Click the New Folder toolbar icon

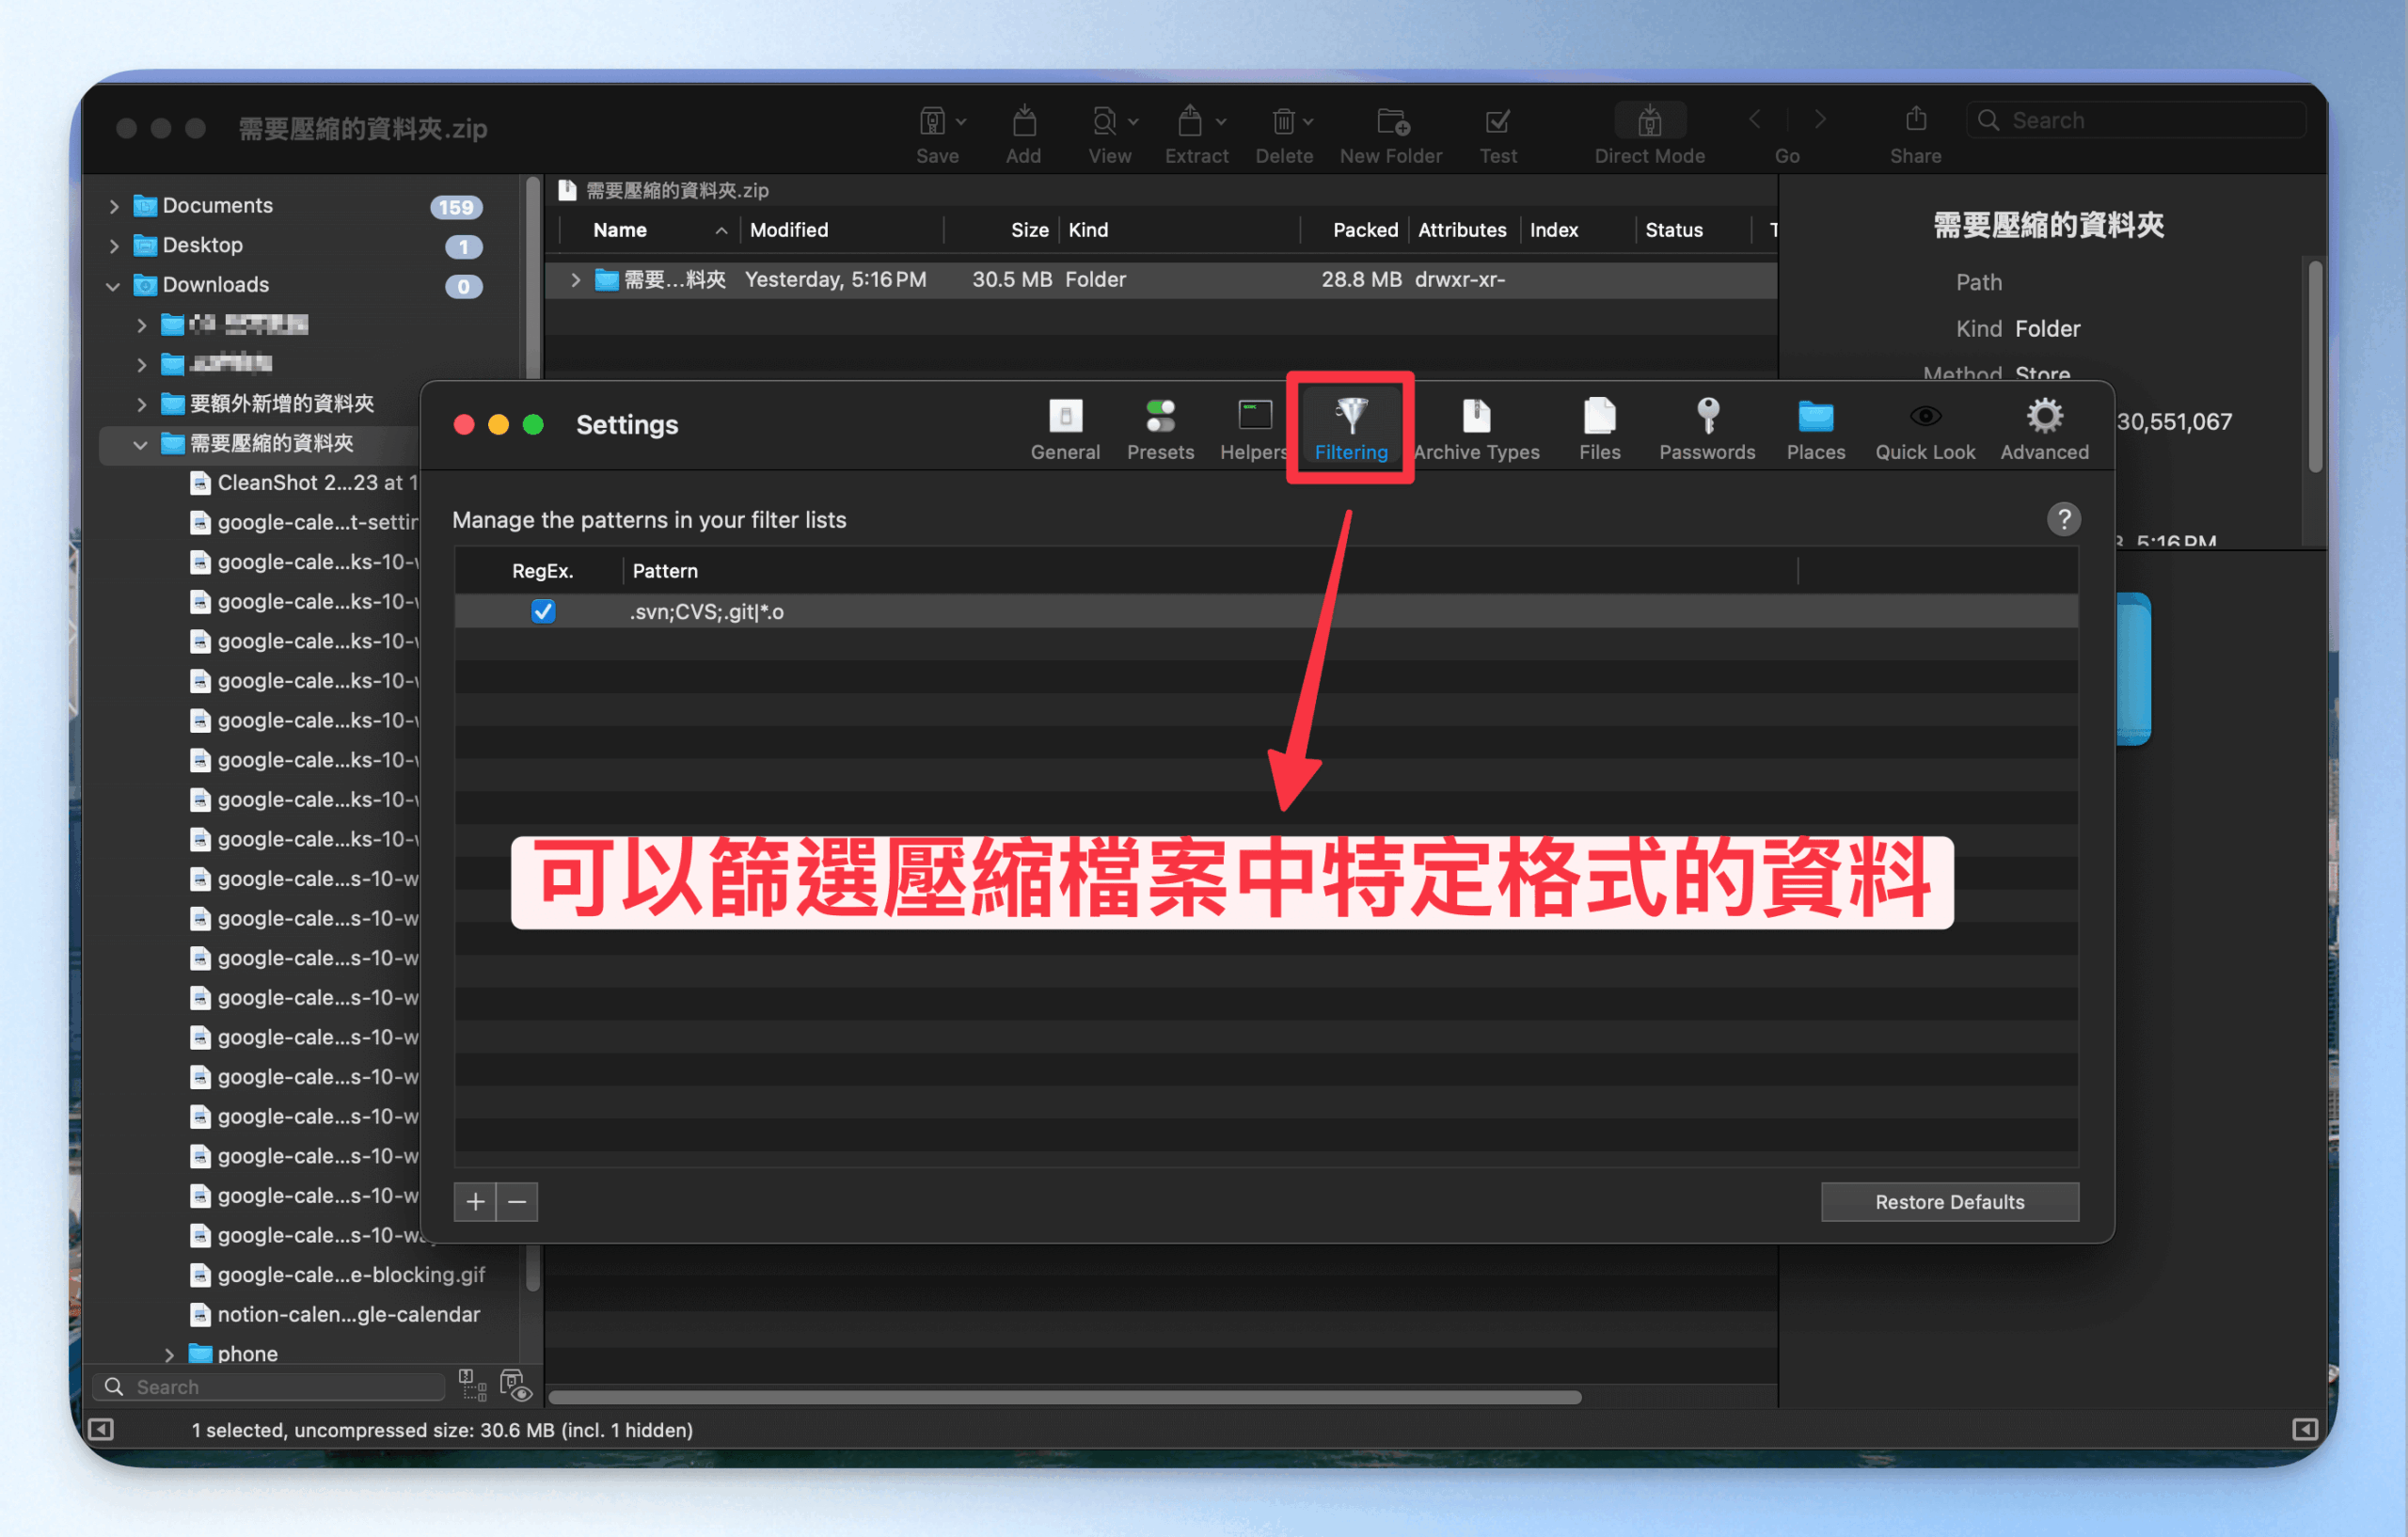[1391, 122]
